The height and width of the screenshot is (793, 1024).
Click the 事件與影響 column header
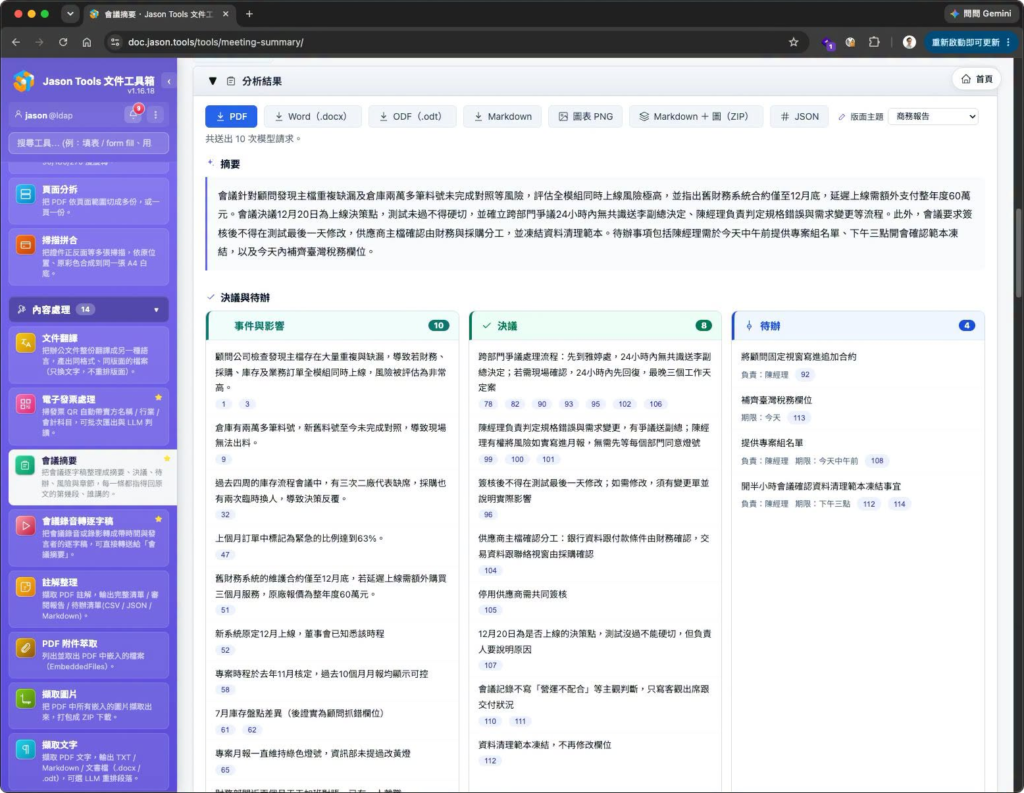pyautogui.click(x=332, y=325)
